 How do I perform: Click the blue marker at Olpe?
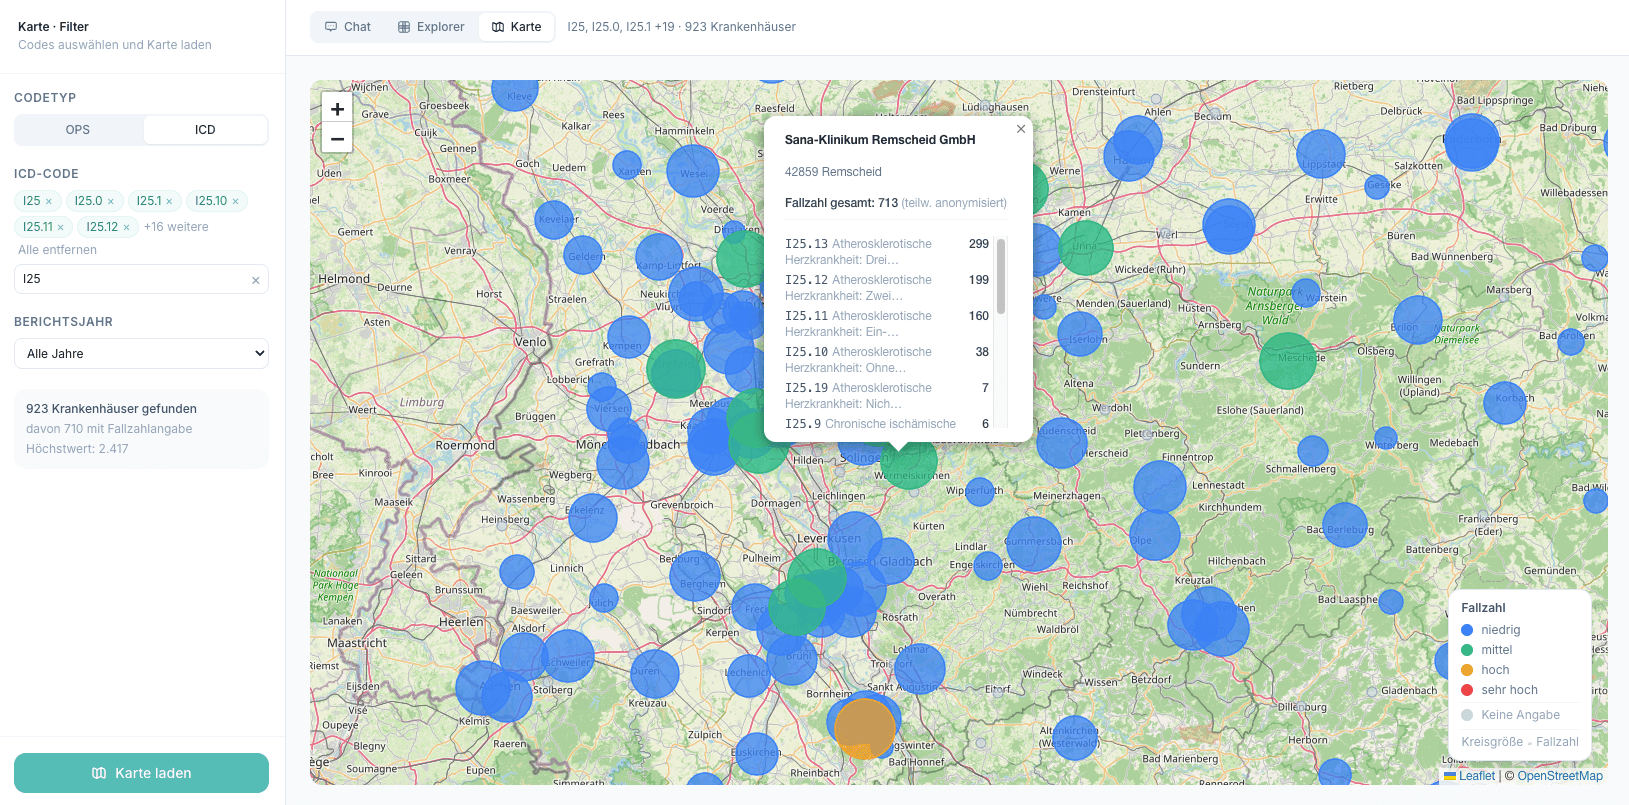click(1155, 535)
